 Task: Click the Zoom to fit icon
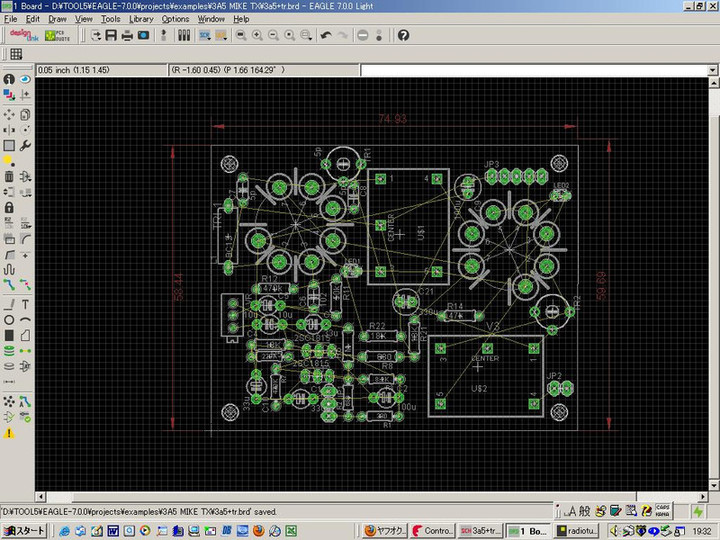coord(241,35)
